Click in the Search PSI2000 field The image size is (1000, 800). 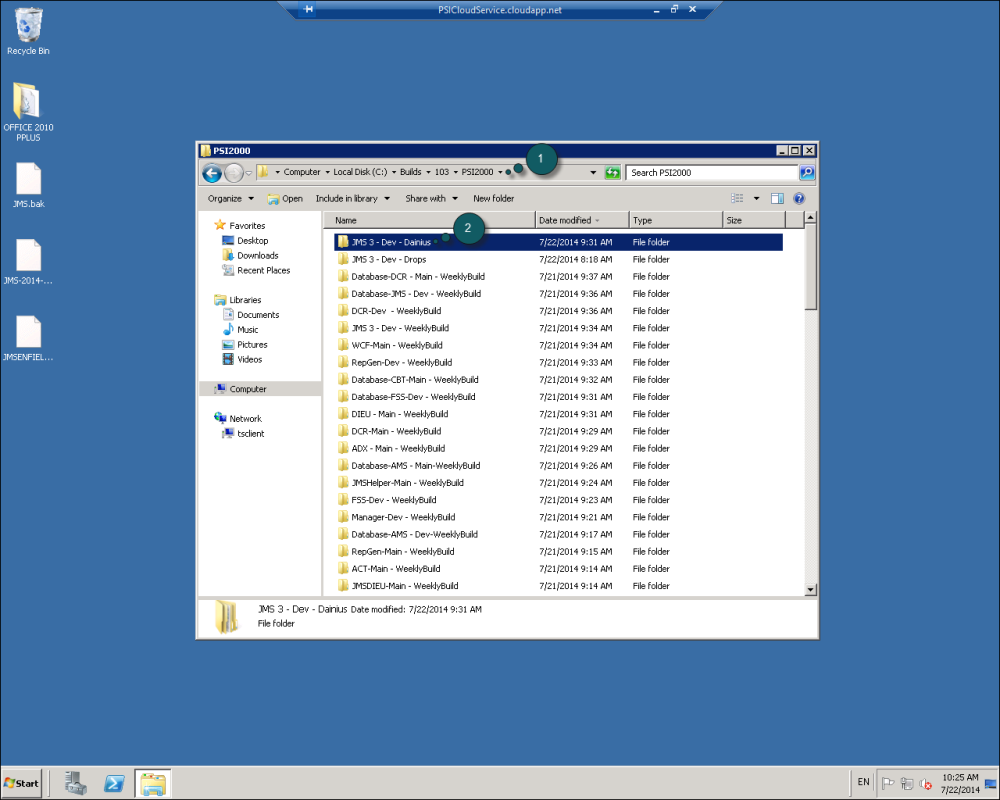pyautogui.click(x=712, y=172)
